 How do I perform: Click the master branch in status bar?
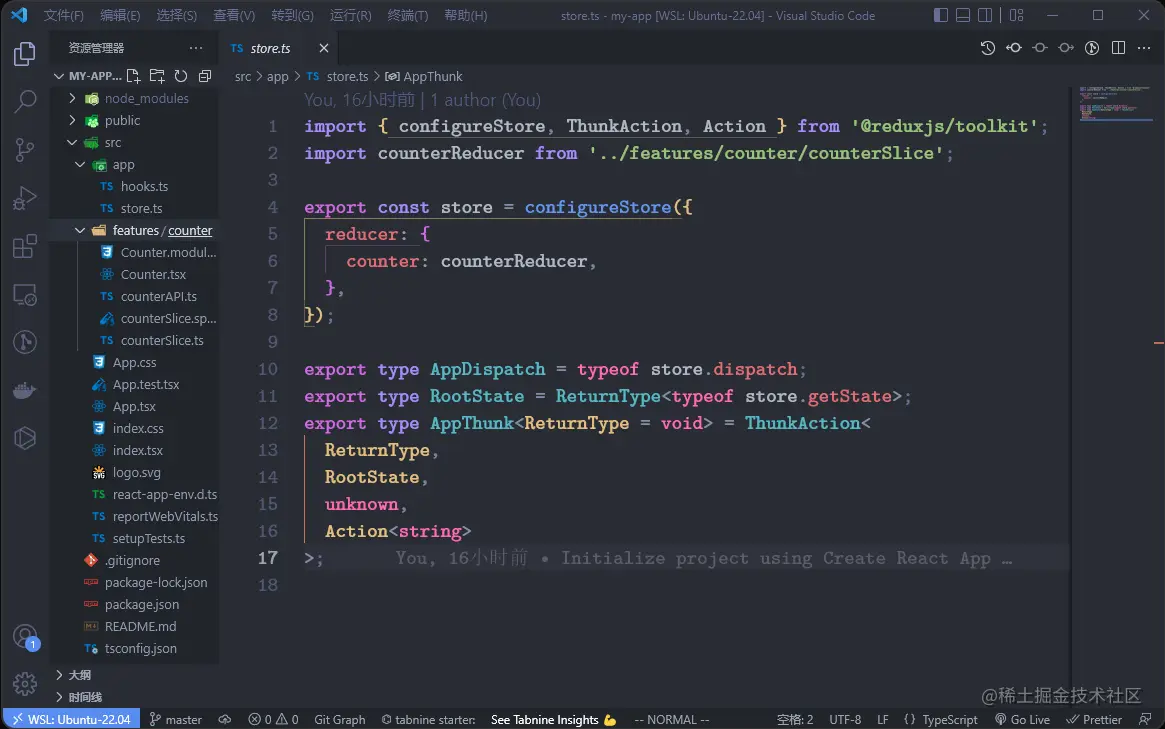pyautogui.click(x=176, y=719)
